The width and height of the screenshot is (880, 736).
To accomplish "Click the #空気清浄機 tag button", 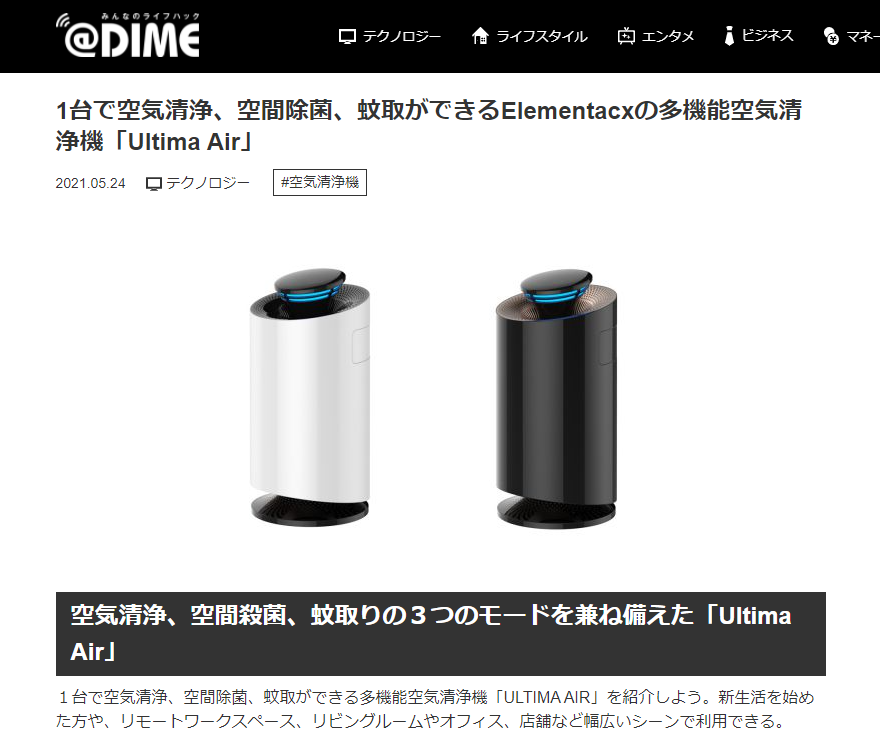I will tap(320, 182).
